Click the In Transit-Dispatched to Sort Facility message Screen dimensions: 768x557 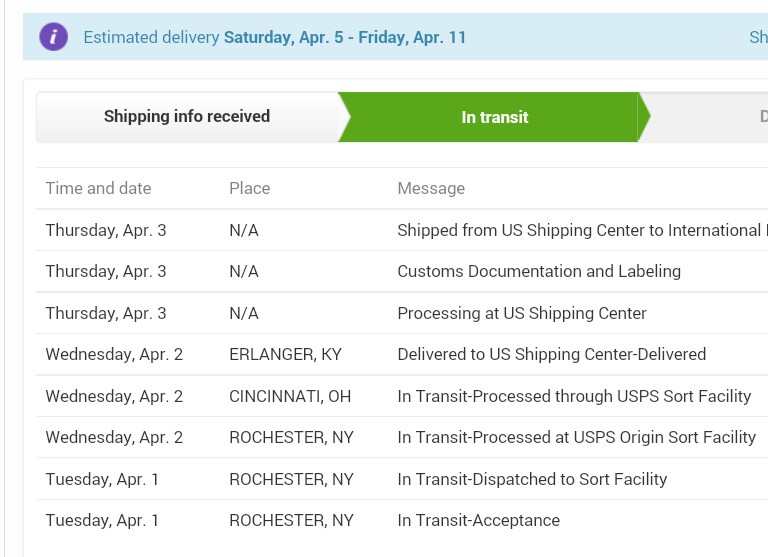pyautogui.click(x=532, y=479)
